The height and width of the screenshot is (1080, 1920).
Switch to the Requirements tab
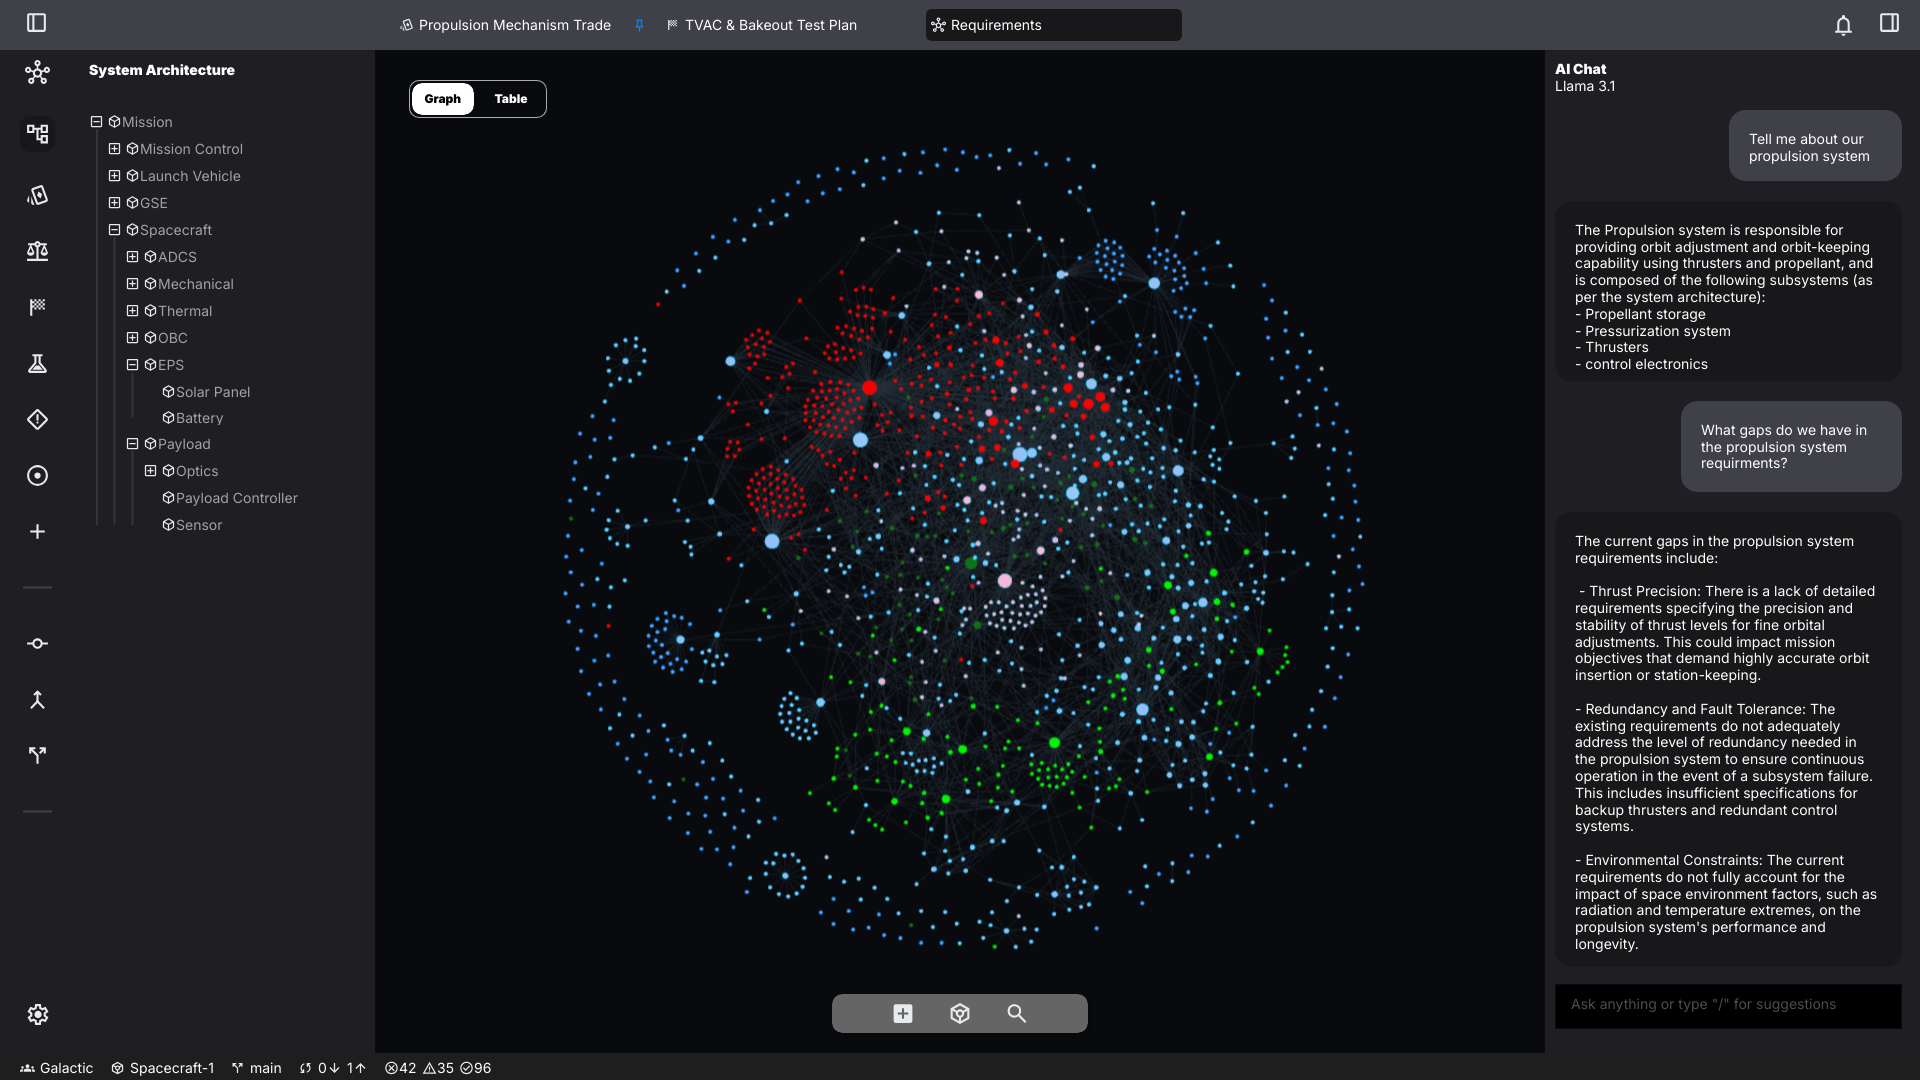pos(1052,25)
